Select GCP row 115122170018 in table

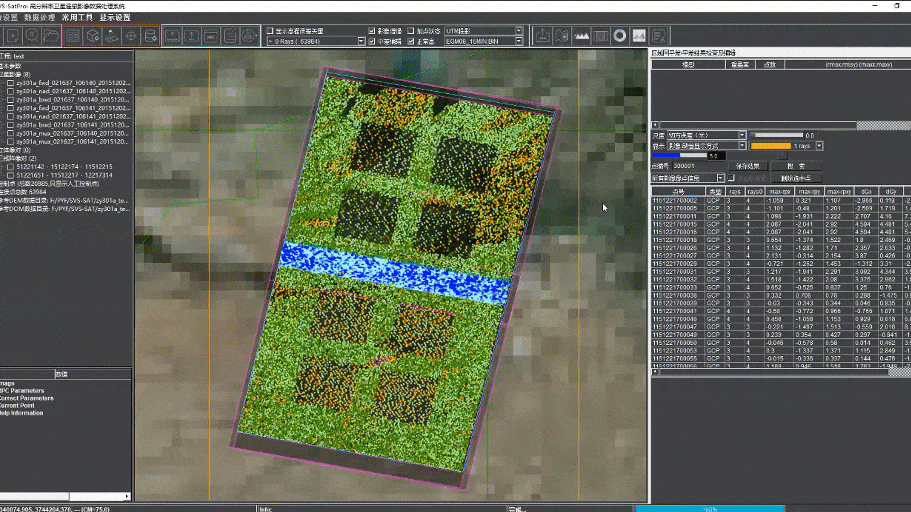pyautogui.click(x=675, y=241)
